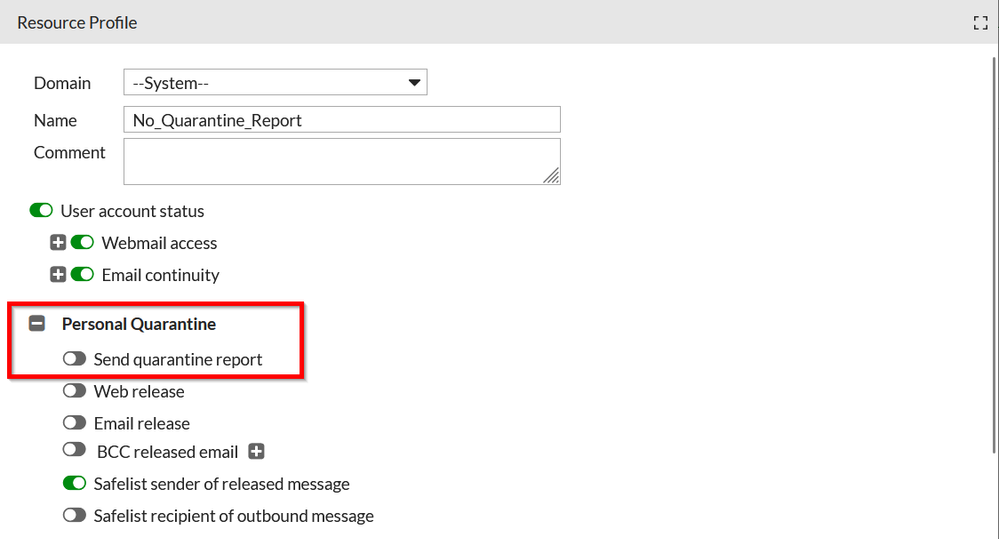Enable Send quarantine report toggle
999x539 pixels.
pyautogui.click(x=75, y=359)
